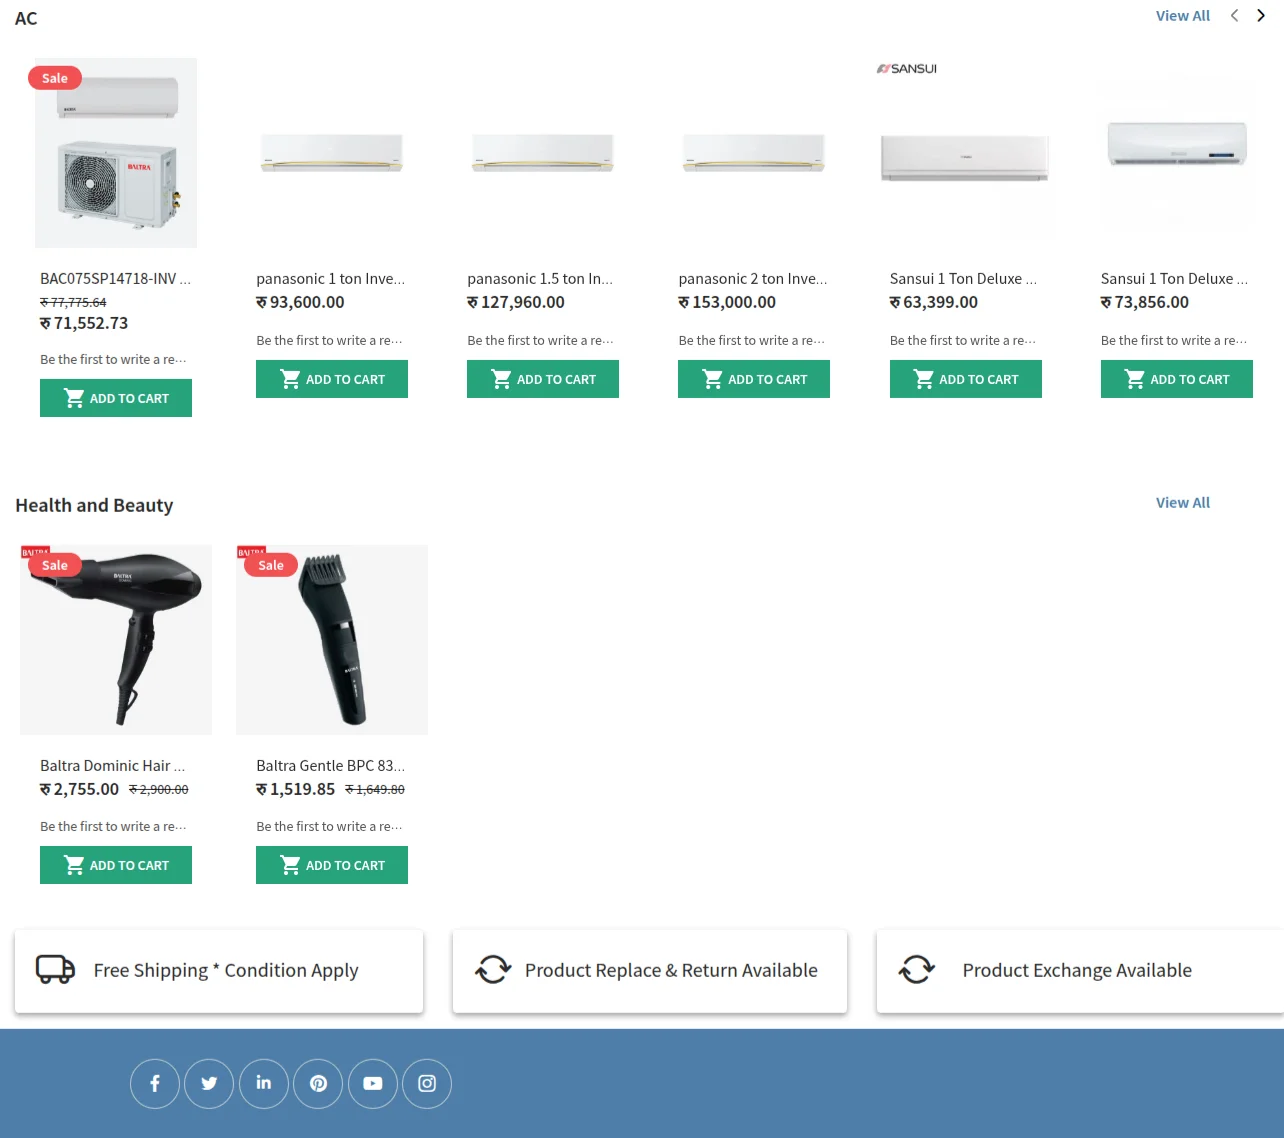The height and width of the screenshot is (1138, 1284).
Task: Click the Sale badge on the Baltra air conditioner
Action: tap(55, 77)
